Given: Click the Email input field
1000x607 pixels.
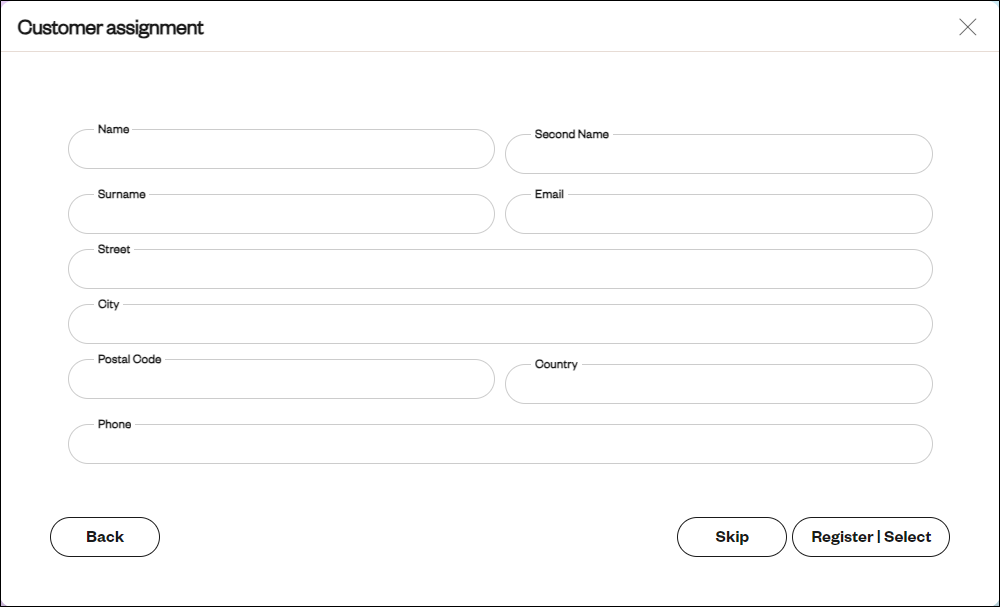Looking at the screenshot, I should tap(719, 214).
